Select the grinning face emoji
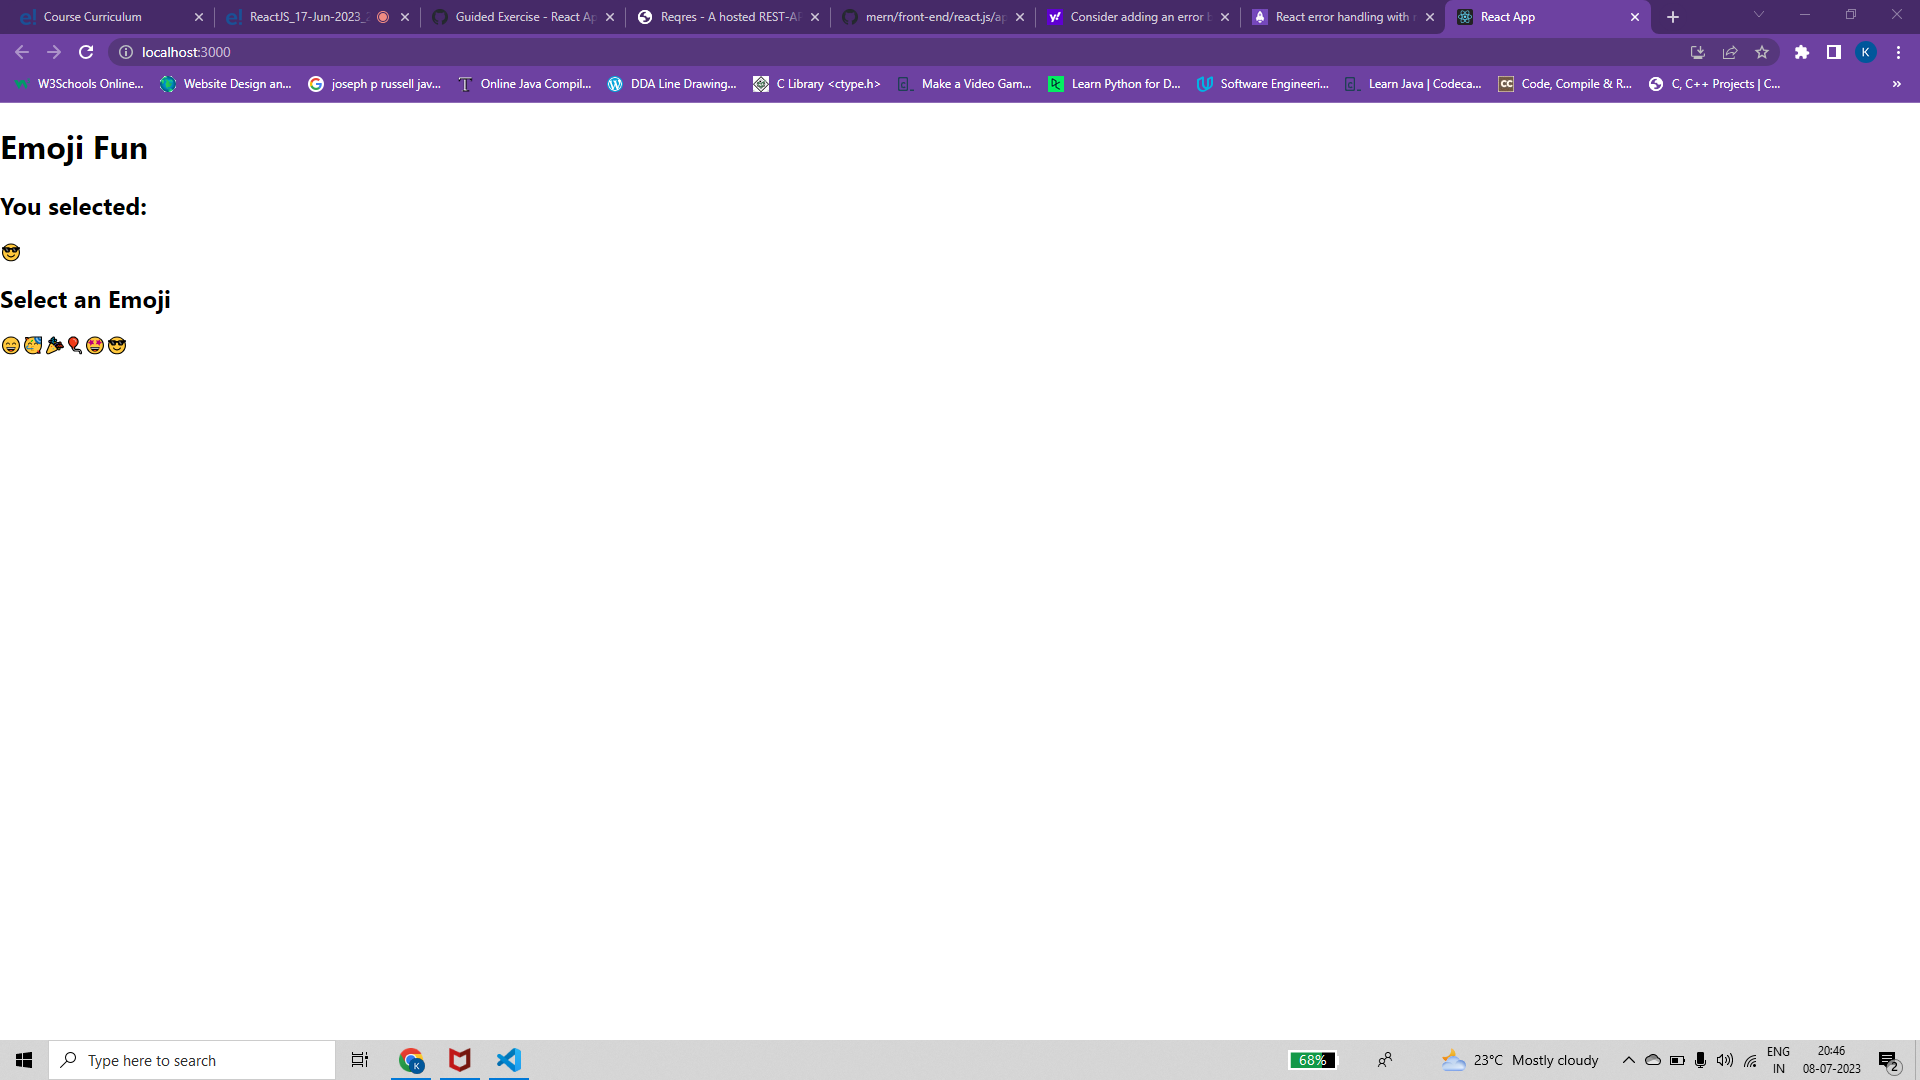The image size is (1920, 1080). (11, 346)
